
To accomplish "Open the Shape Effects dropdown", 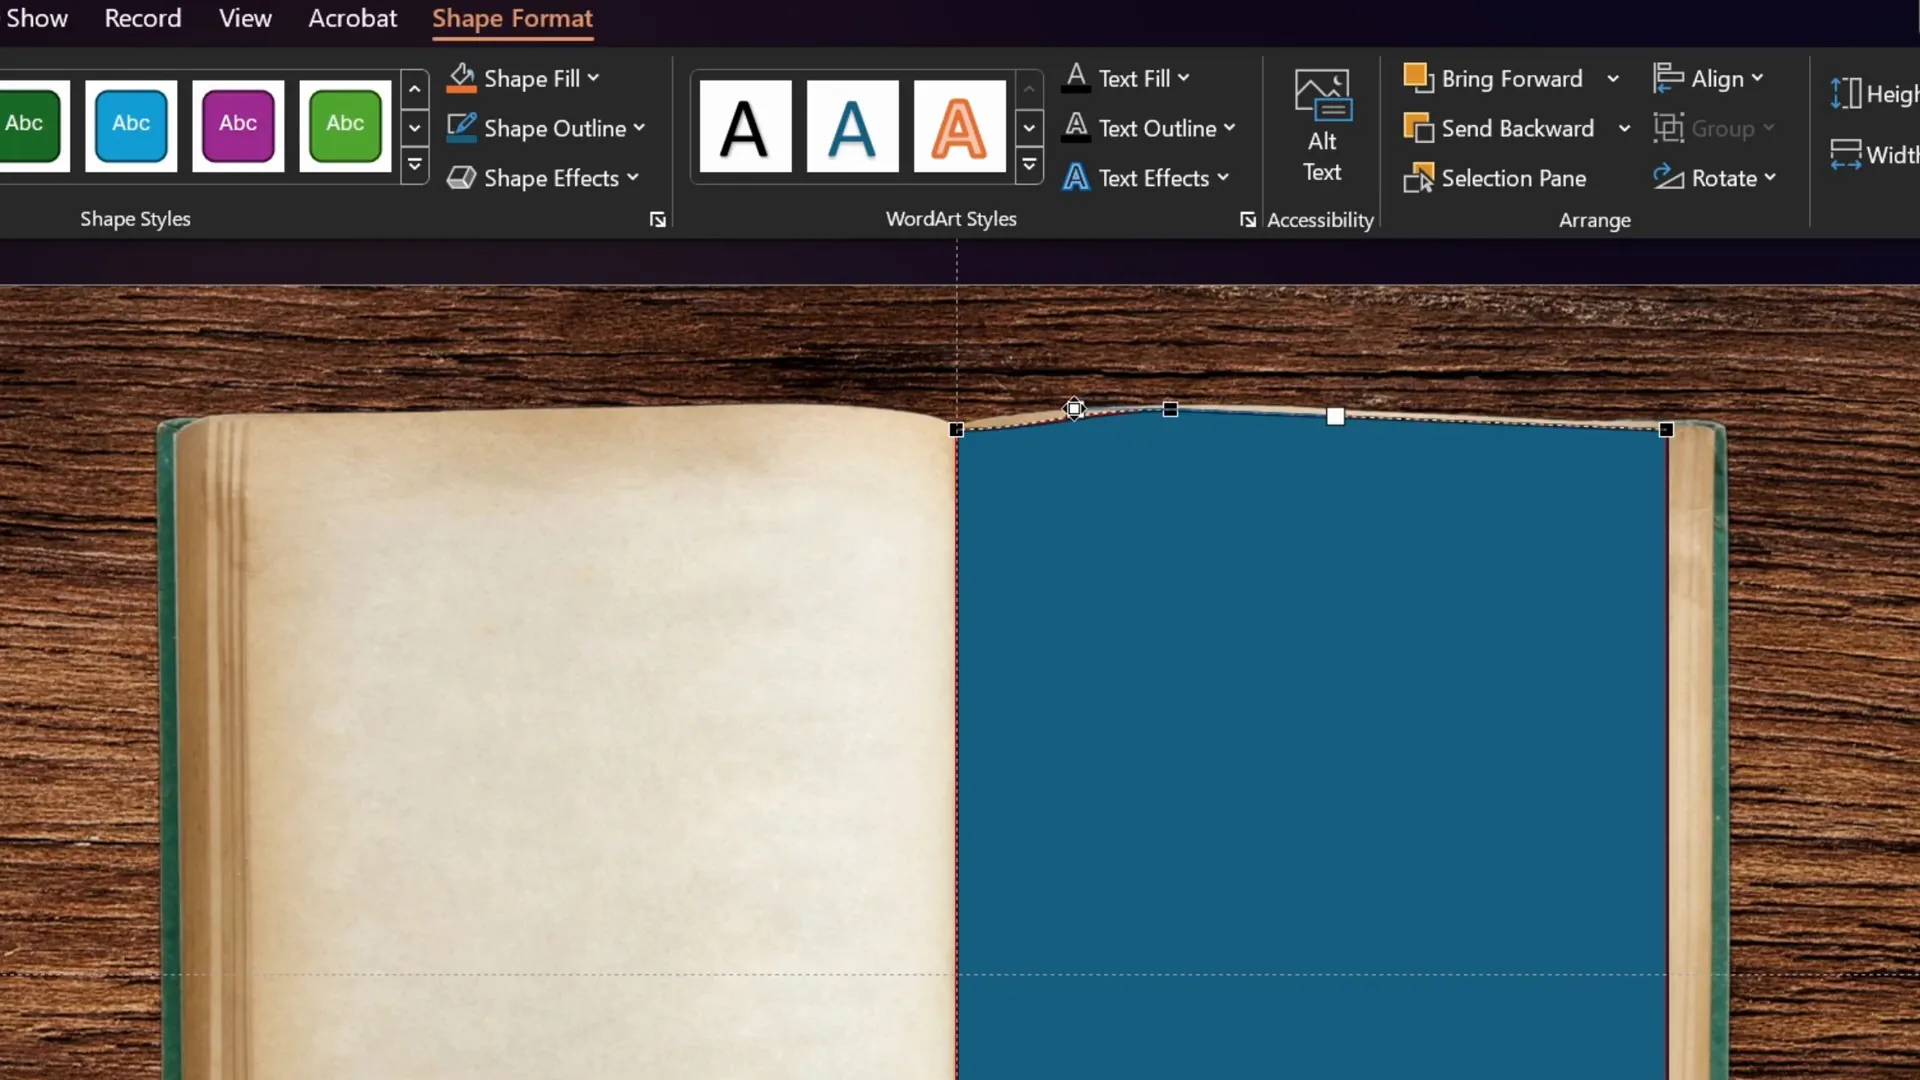I will (543, 178).
